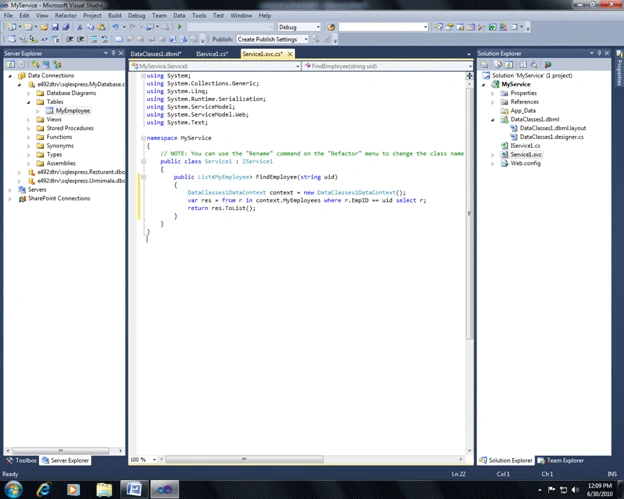Image resolution: width=624 pixels, height=499 pixels.
Task: Toggle bookmark on the current line
Action: click(x=119, y=39)
